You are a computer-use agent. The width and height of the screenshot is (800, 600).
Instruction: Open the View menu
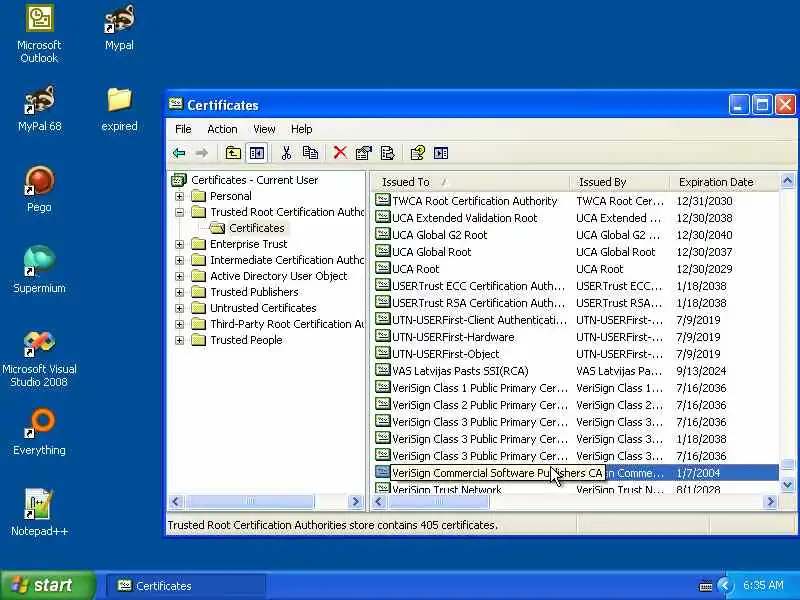pyautogui.click(x=264, y=129)
